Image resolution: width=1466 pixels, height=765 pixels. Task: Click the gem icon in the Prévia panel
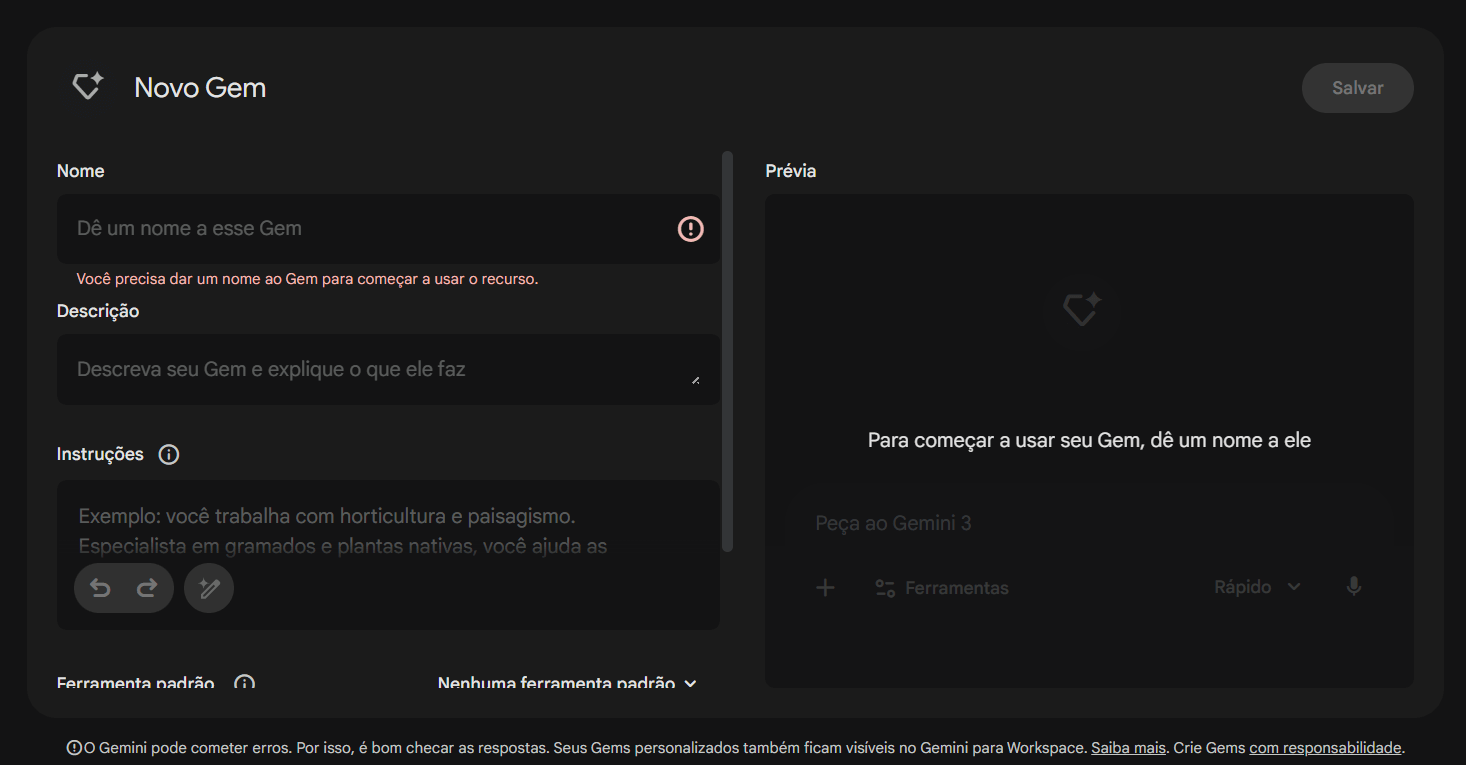(x=1081, y=308)
